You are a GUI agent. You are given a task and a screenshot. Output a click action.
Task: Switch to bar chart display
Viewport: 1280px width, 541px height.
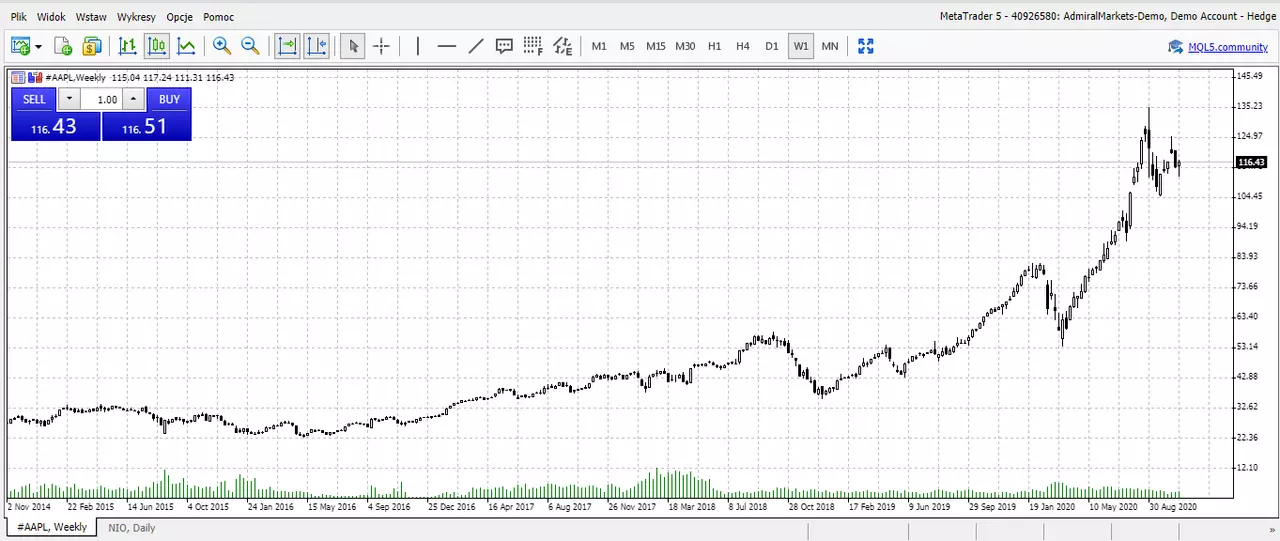tap(128, 46)
